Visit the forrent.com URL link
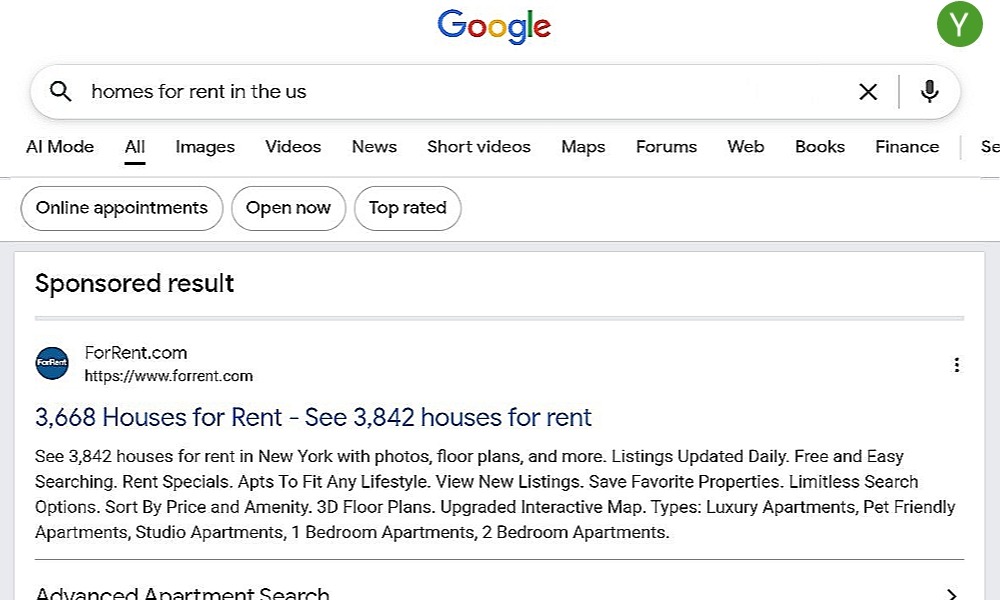This screenshot has width=1000, height=600. point(168,377)
